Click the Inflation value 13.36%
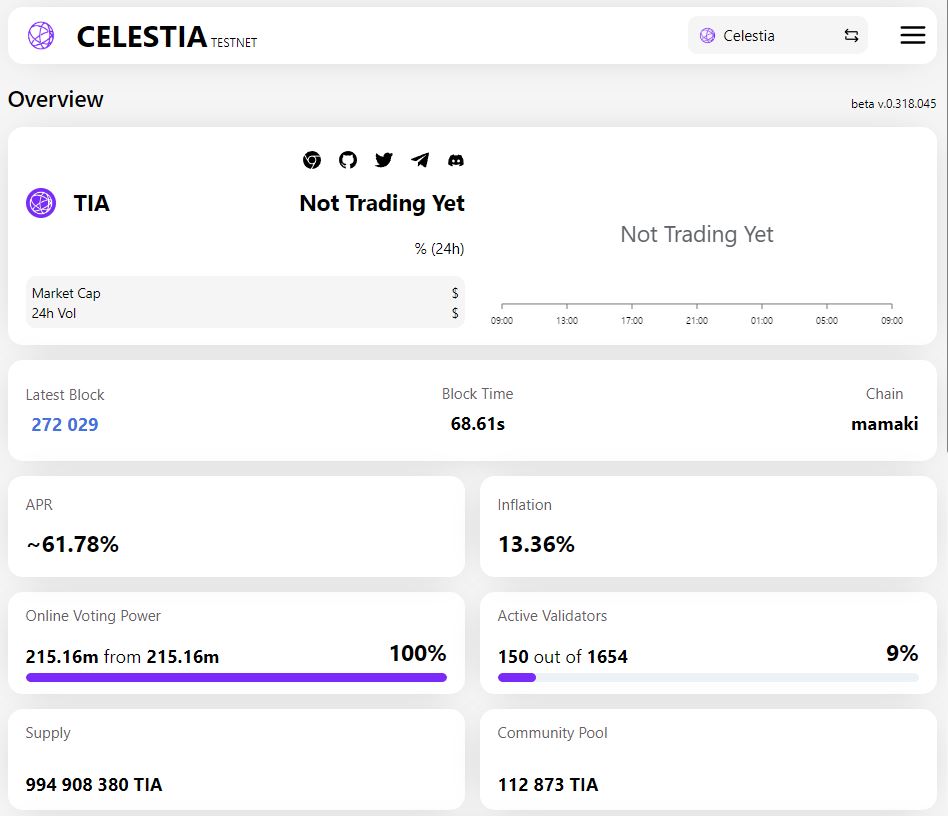 click(536, 544)
